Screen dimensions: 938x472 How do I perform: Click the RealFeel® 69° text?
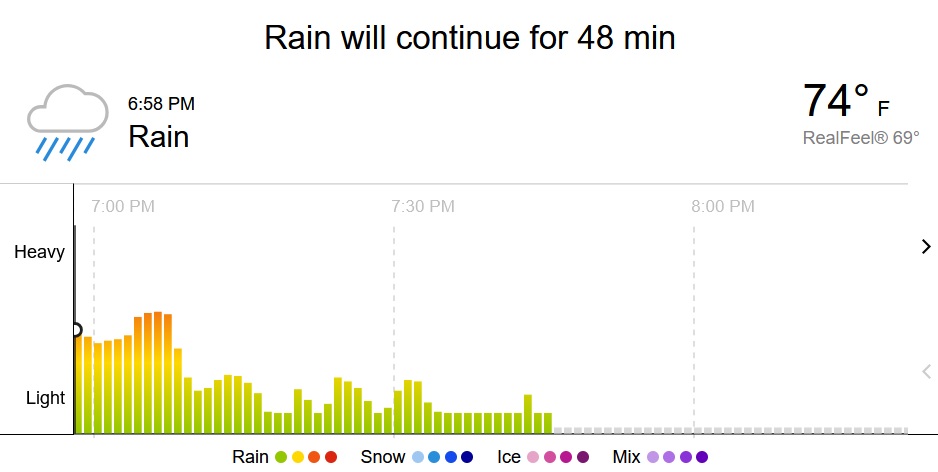click(x=861, y=138)
